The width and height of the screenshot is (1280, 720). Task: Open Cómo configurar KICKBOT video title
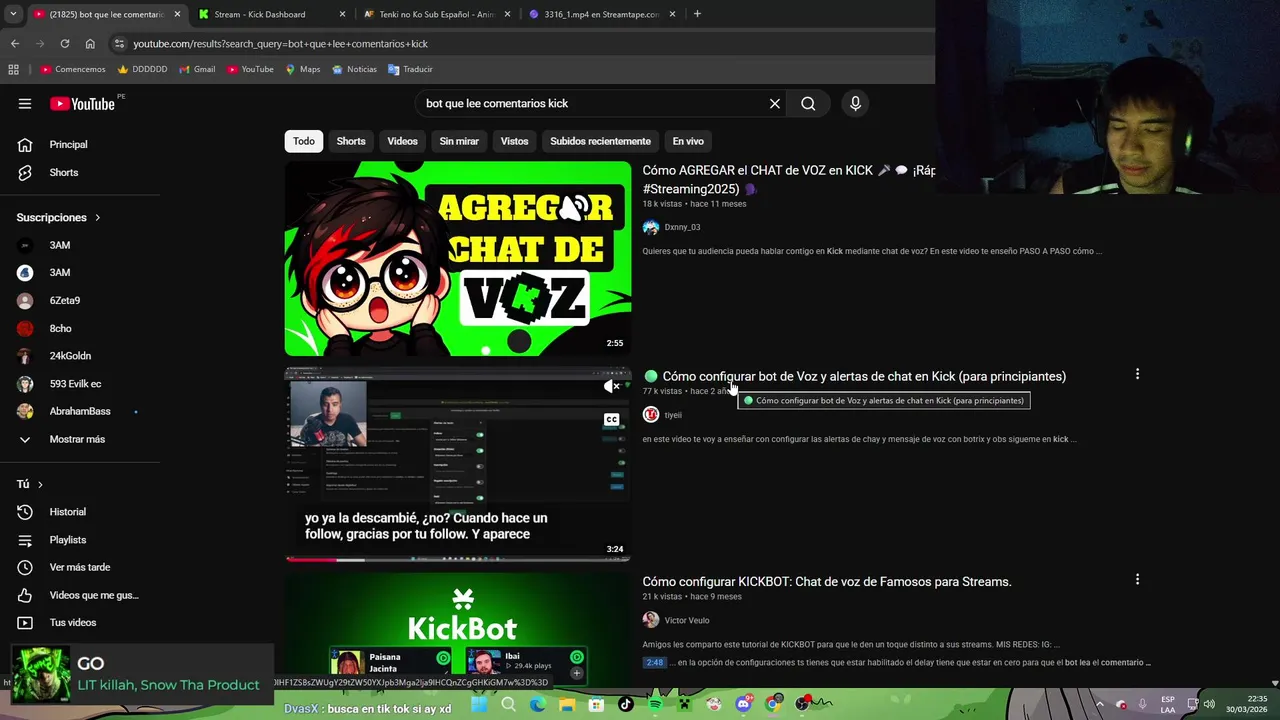click(827, 581)
